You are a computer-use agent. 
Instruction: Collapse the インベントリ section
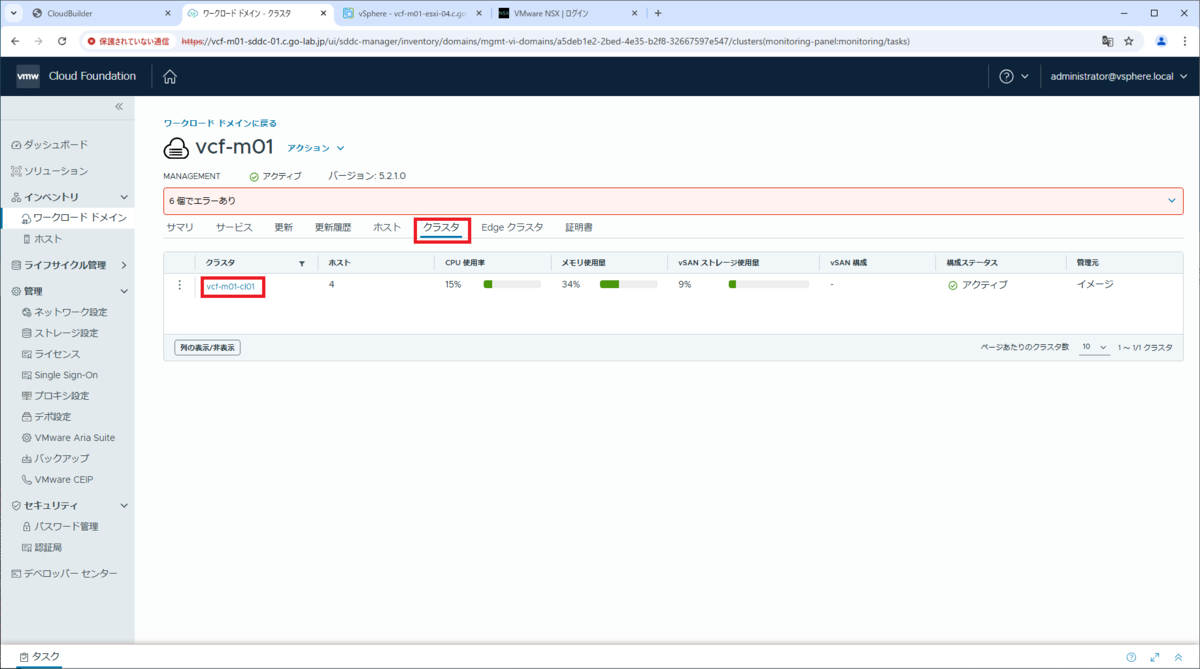[124, 198]
